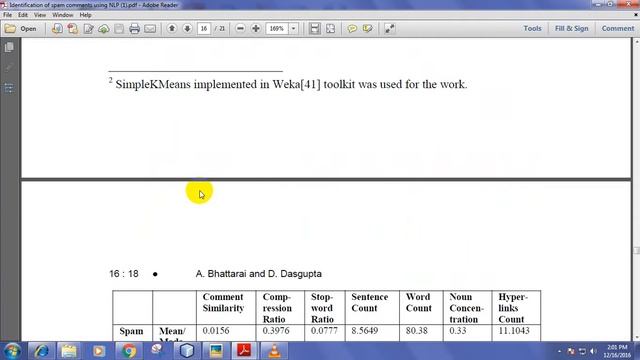640x360 pixels.
Task: Click the vertical scrollbar down arrow
Action: [636, 338]
